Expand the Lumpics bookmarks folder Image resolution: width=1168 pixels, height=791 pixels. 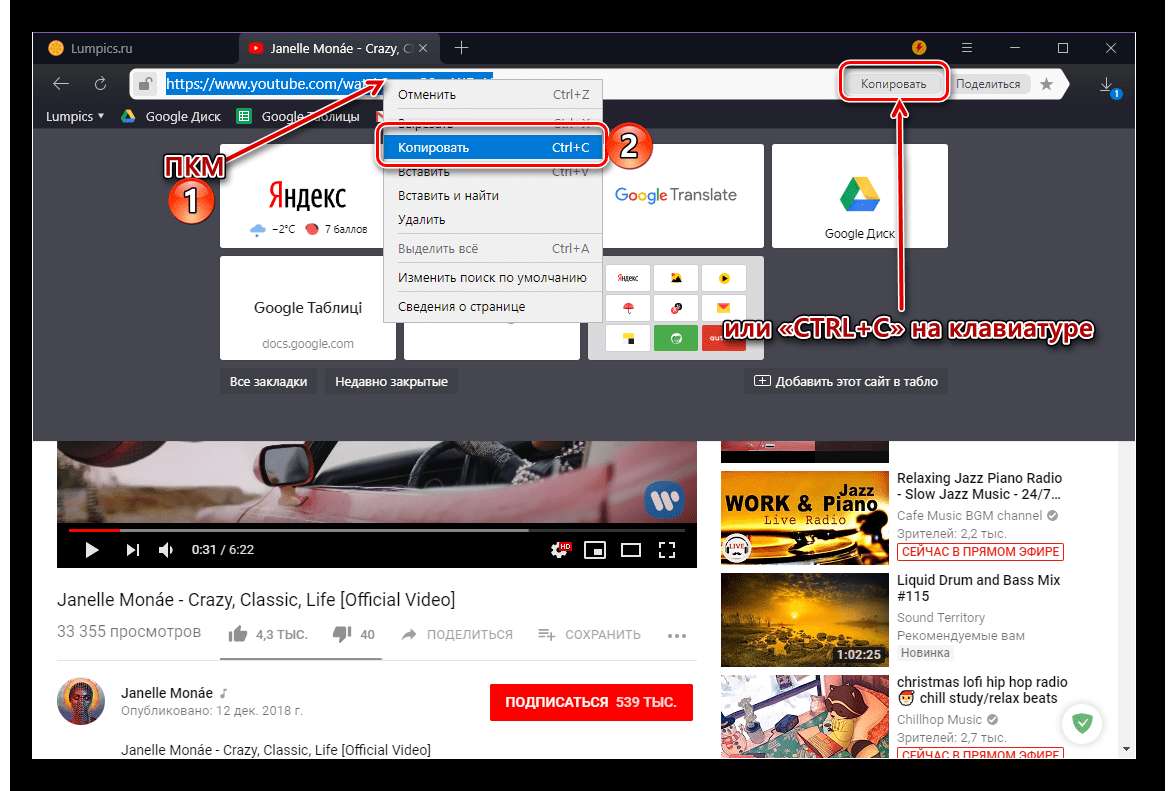point(74,116)
